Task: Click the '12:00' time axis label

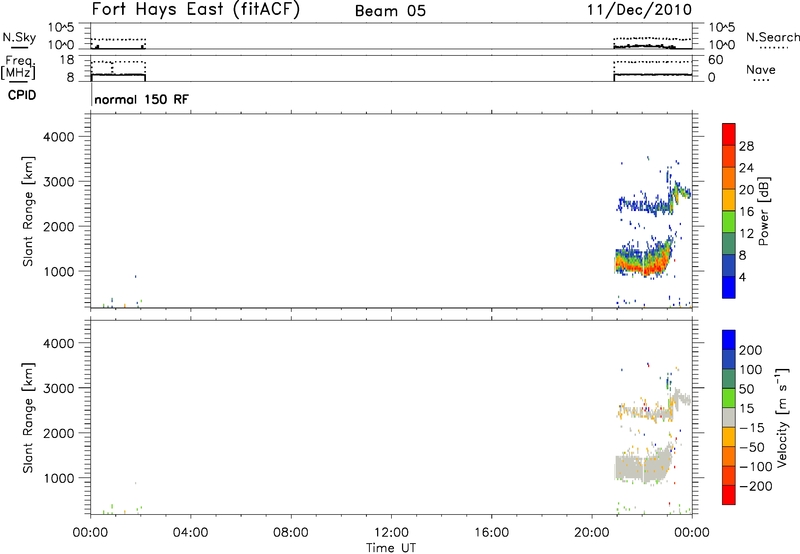Action: click(391, 533)
